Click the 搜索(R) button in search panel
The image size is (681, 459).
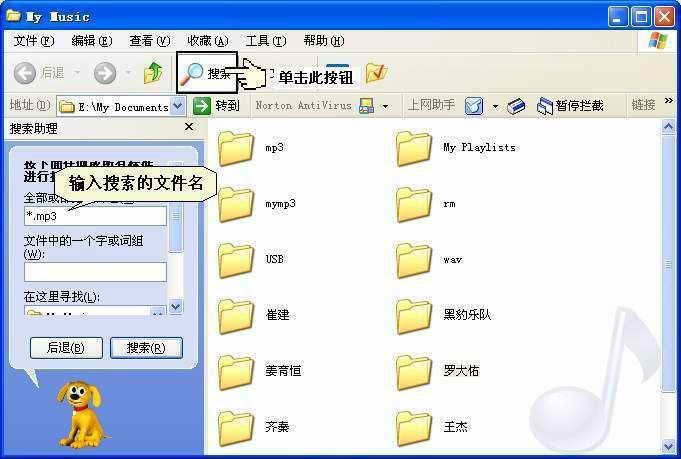point(146,348)
